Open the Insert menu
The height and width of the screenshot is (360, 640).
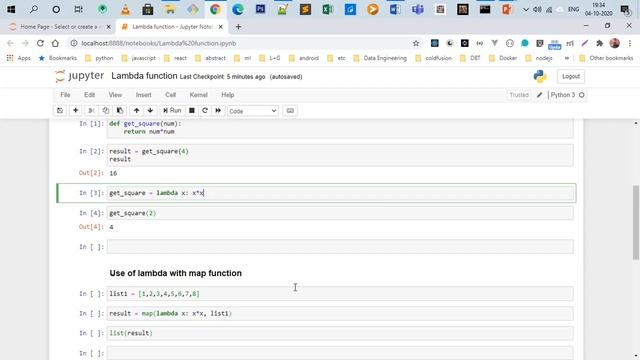click(143, 95)
